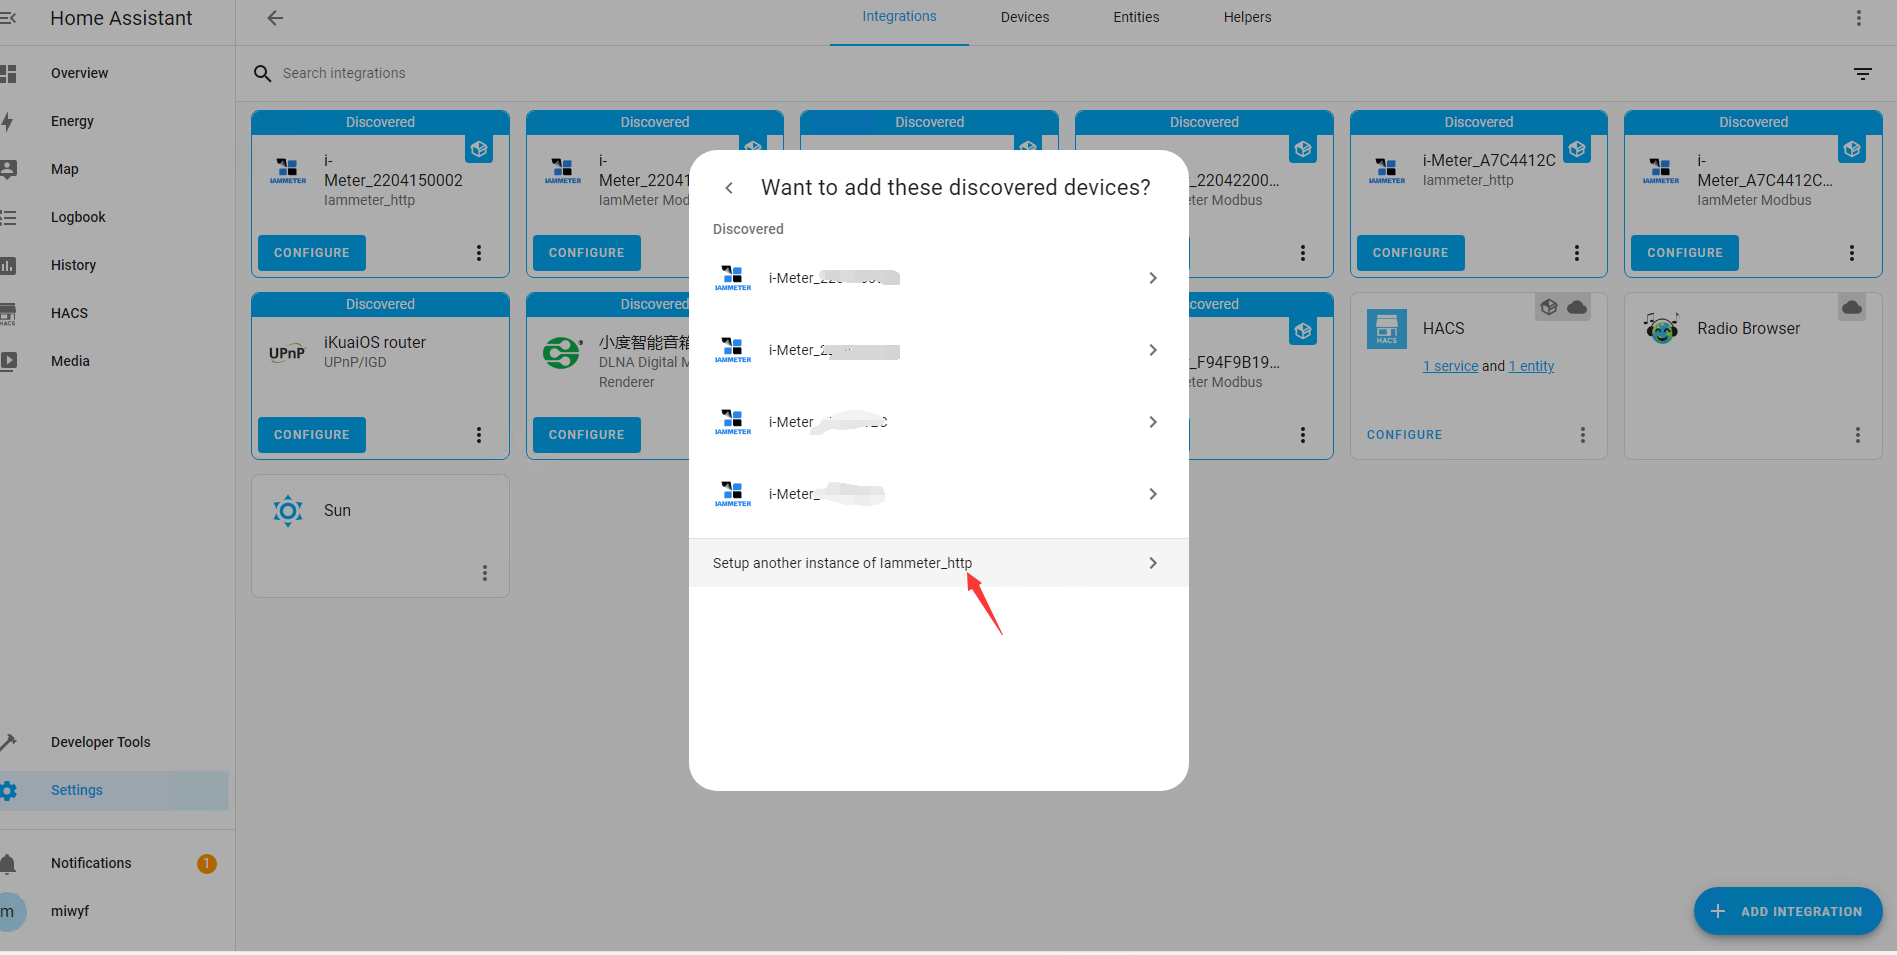The image size is (1897, 955).
Task: Open the three-dot menu on the Sun card
Action: tap(485, 573)
